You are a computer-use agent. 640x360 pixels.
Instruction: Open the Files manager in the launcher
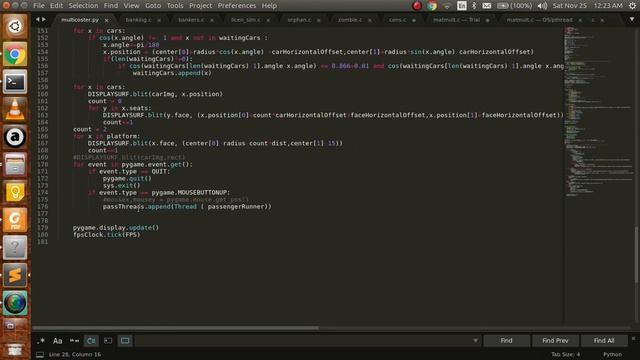point(15,165)
